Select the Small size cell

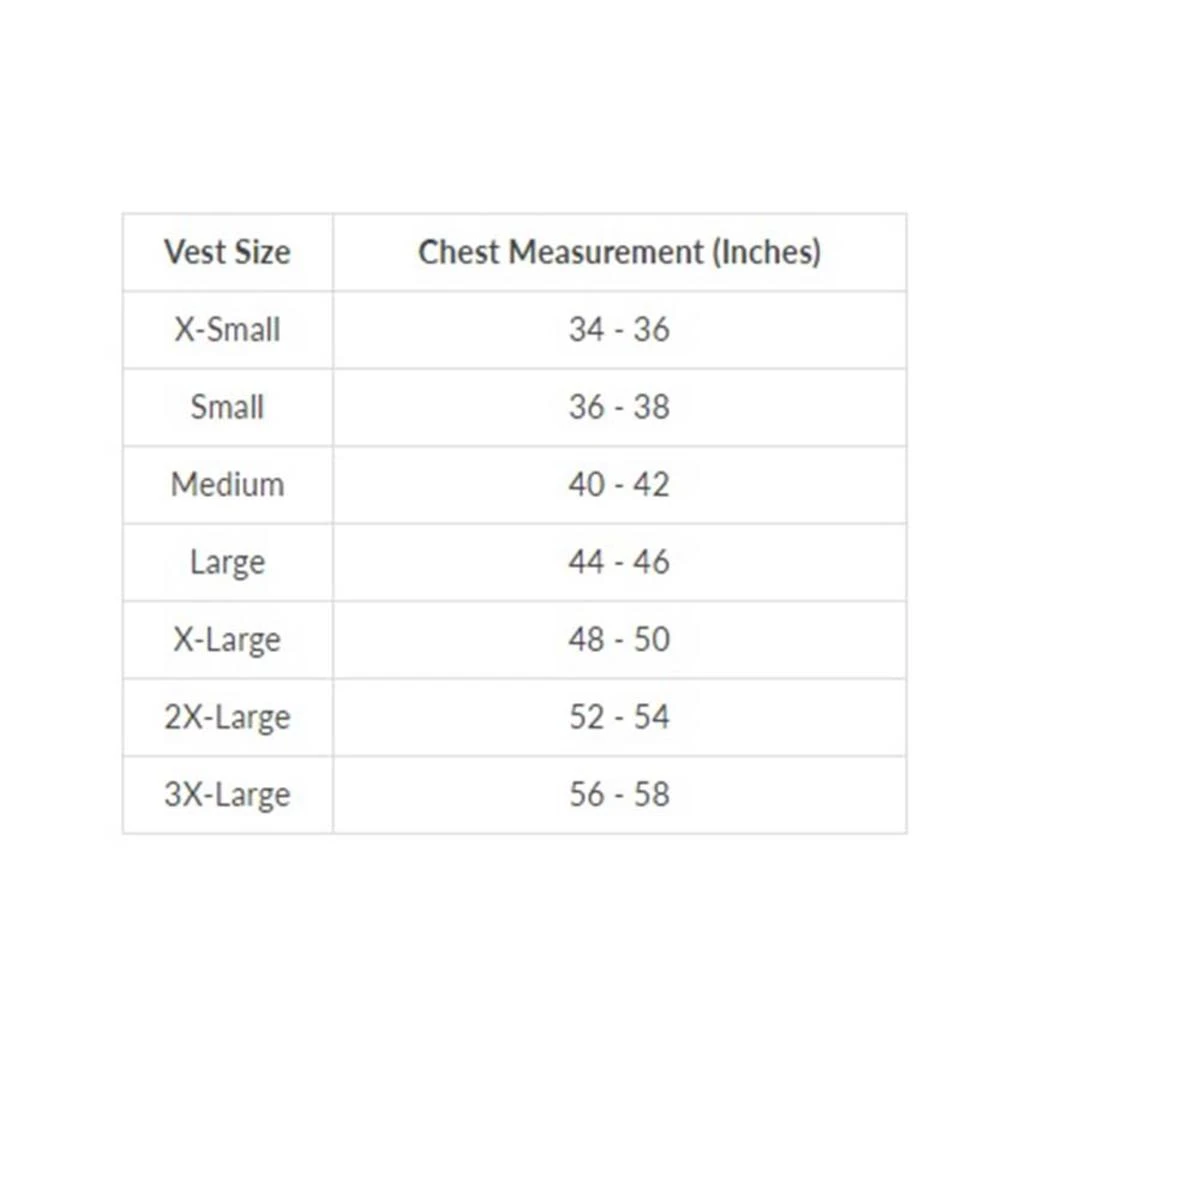(227, 407)
